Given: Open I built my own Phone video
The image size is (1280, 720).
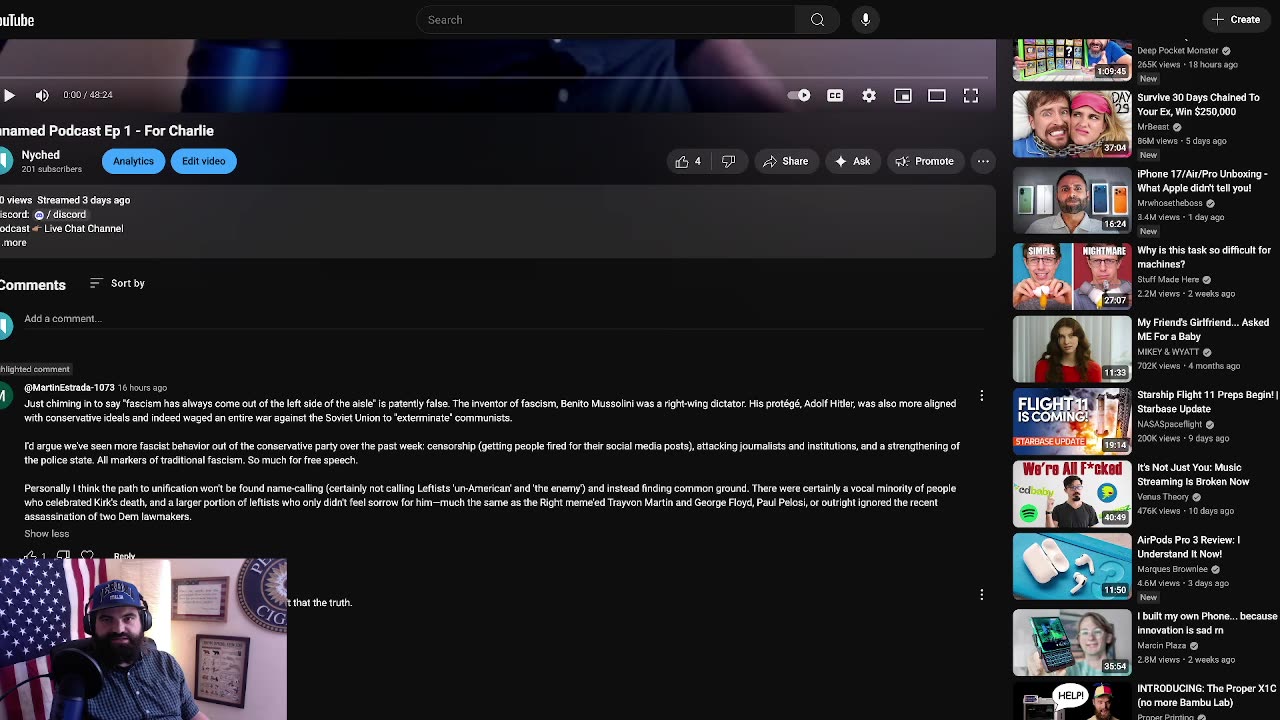Looking at the screenshot, I should point(1207,623).
